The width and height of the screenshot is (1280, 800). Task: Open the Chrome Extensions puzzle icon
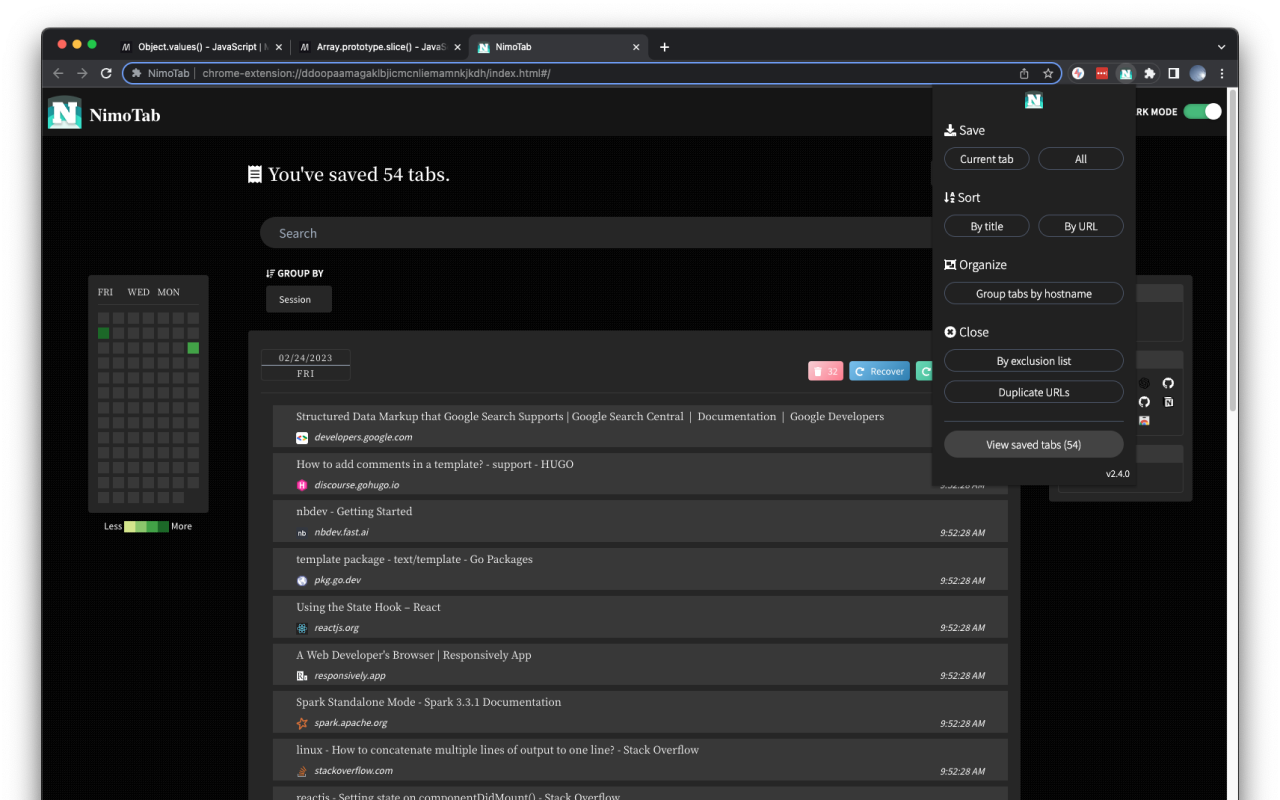(1150, 73)
